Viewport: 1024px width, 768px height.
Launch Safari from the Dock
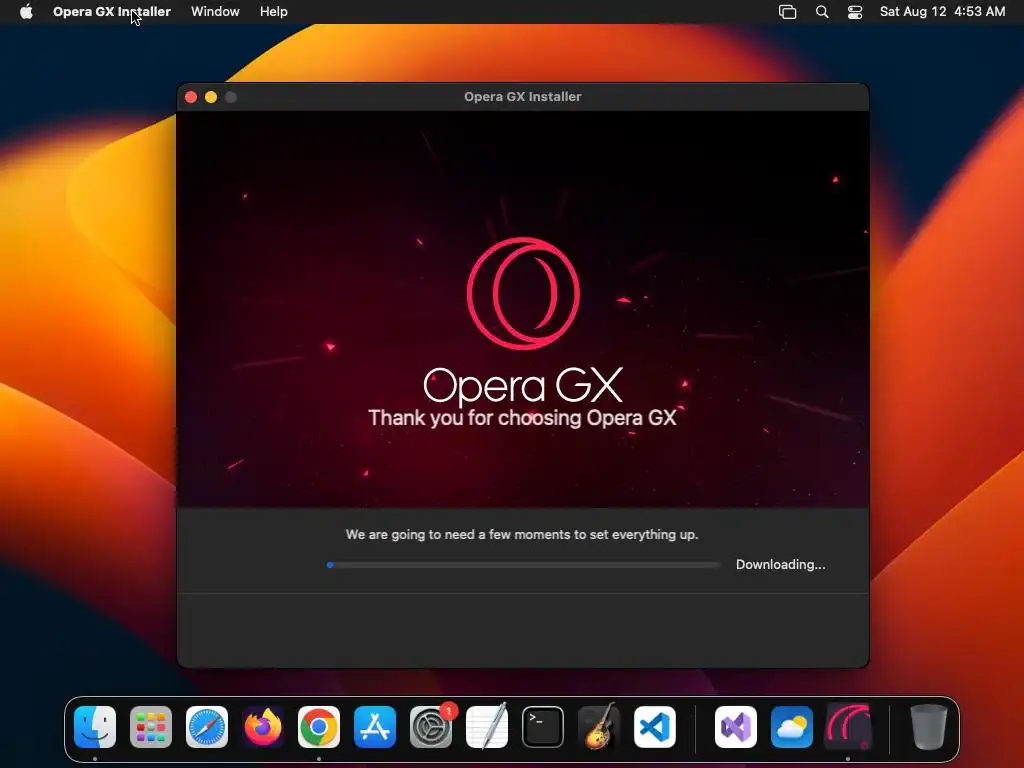[207, 727]
